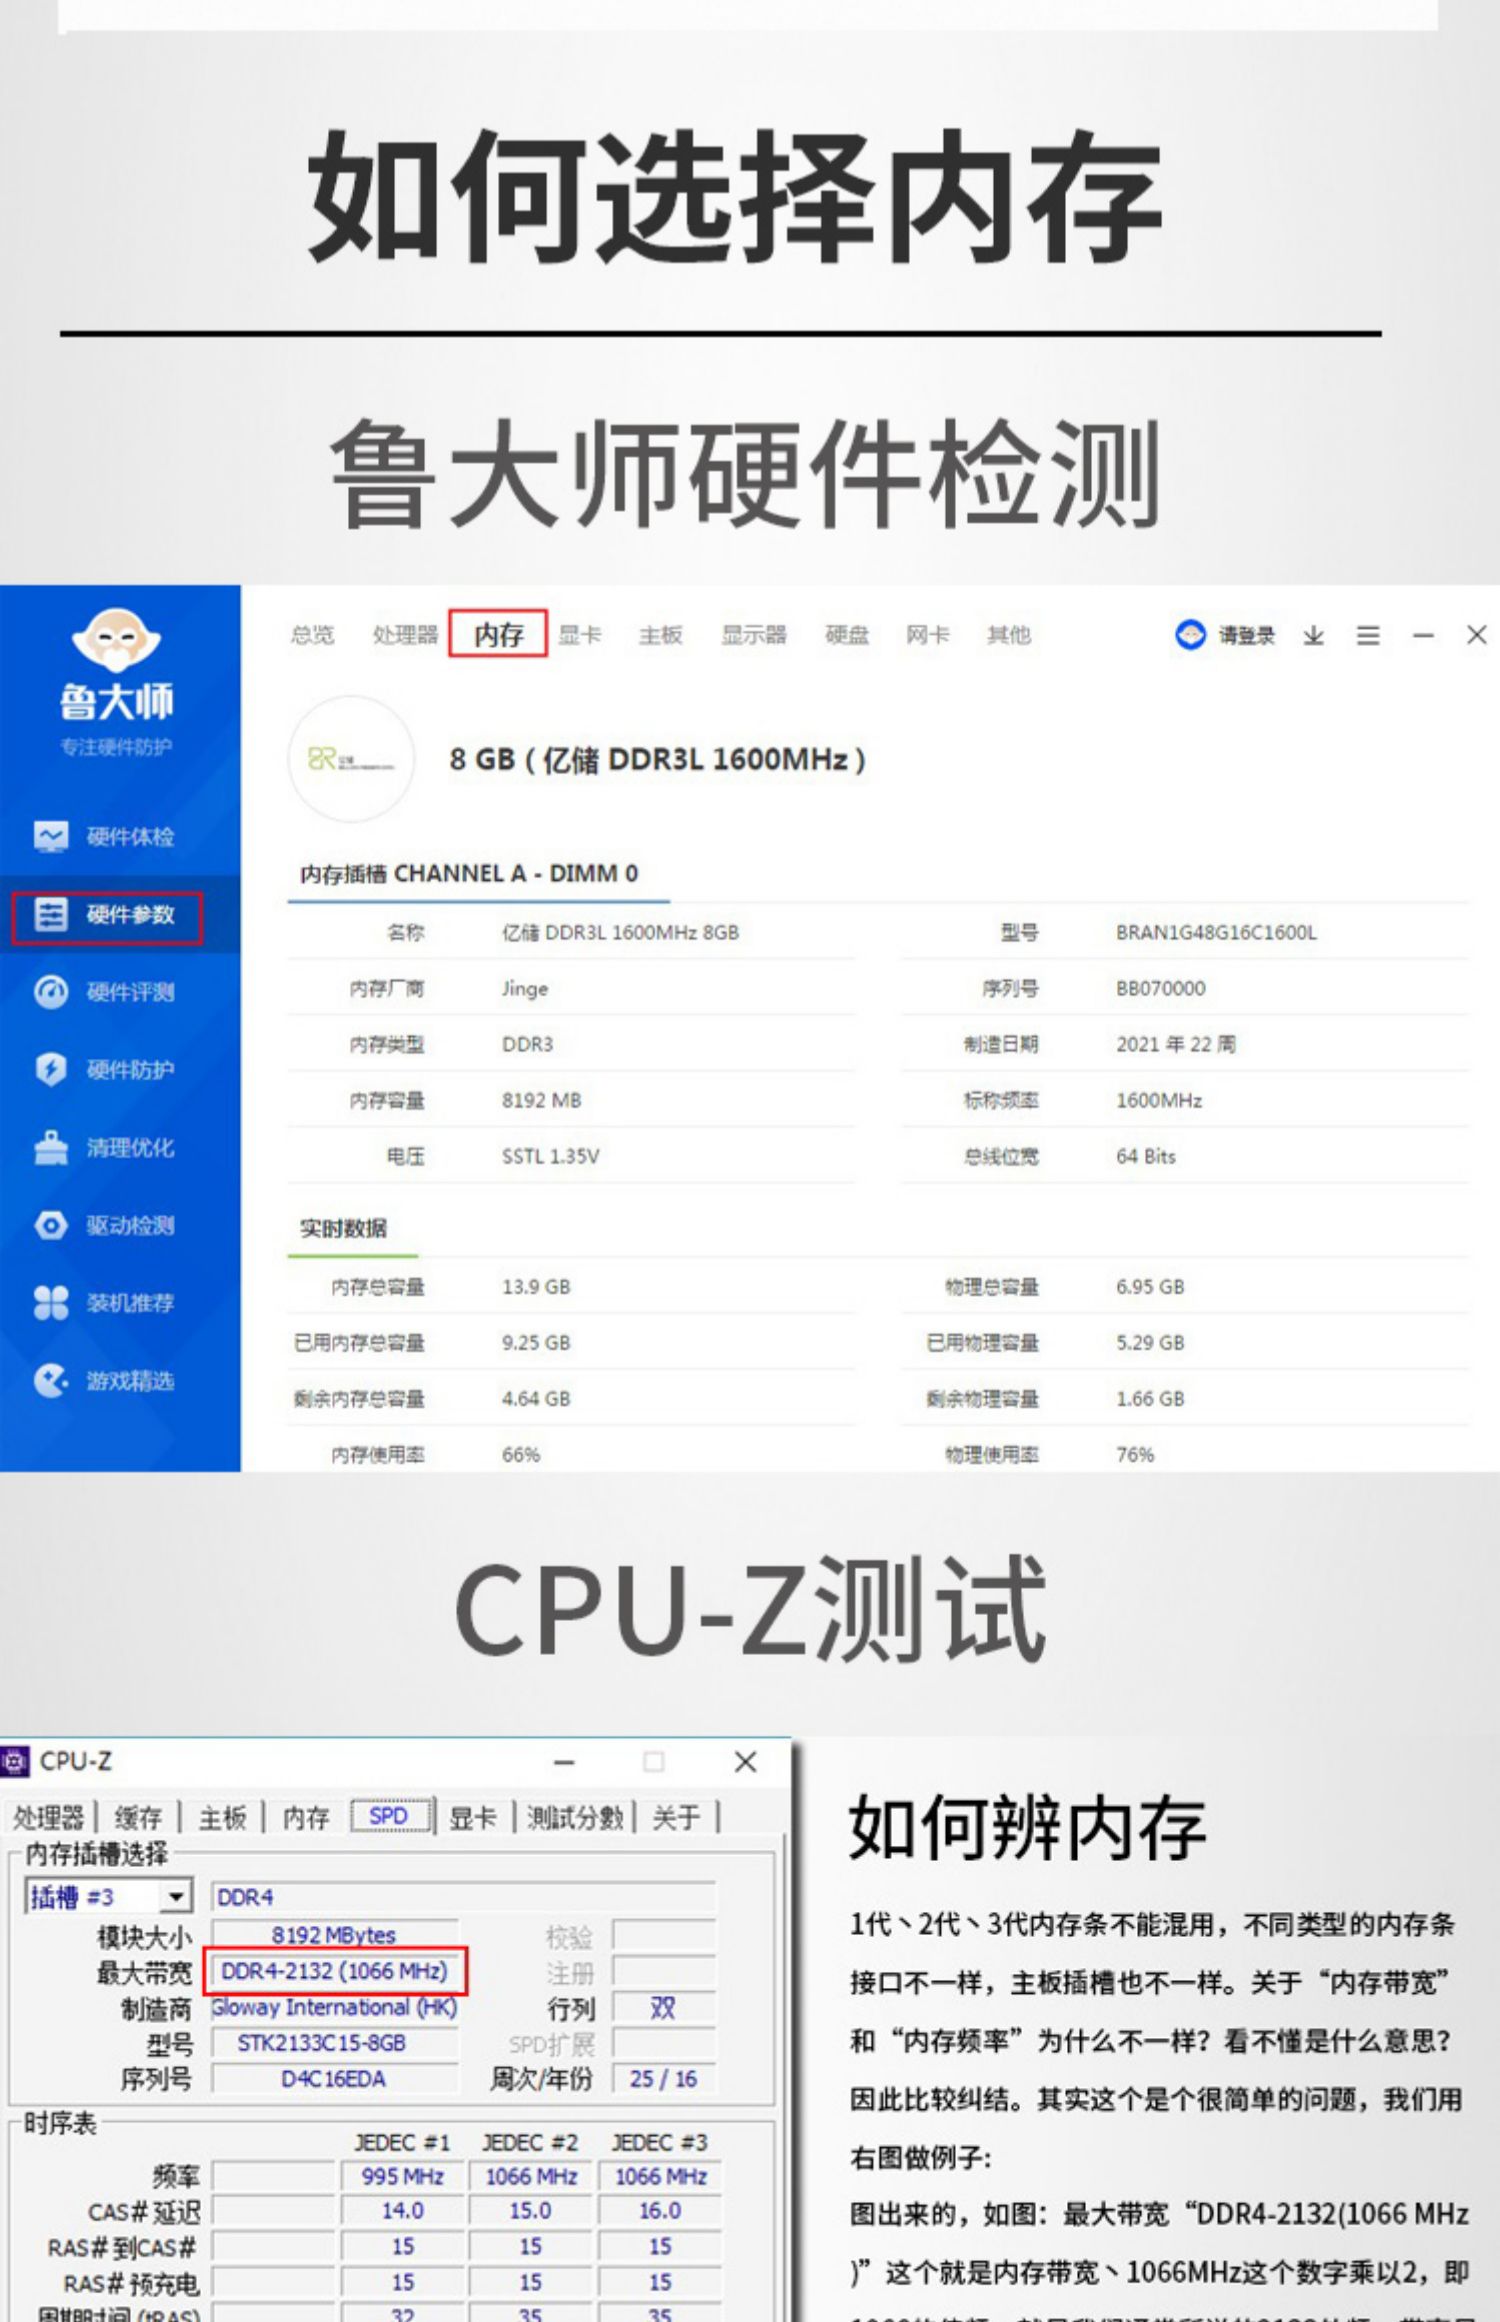Click the download arrow icon in 鲁大师
1500x2322 pixels.
1314,635
